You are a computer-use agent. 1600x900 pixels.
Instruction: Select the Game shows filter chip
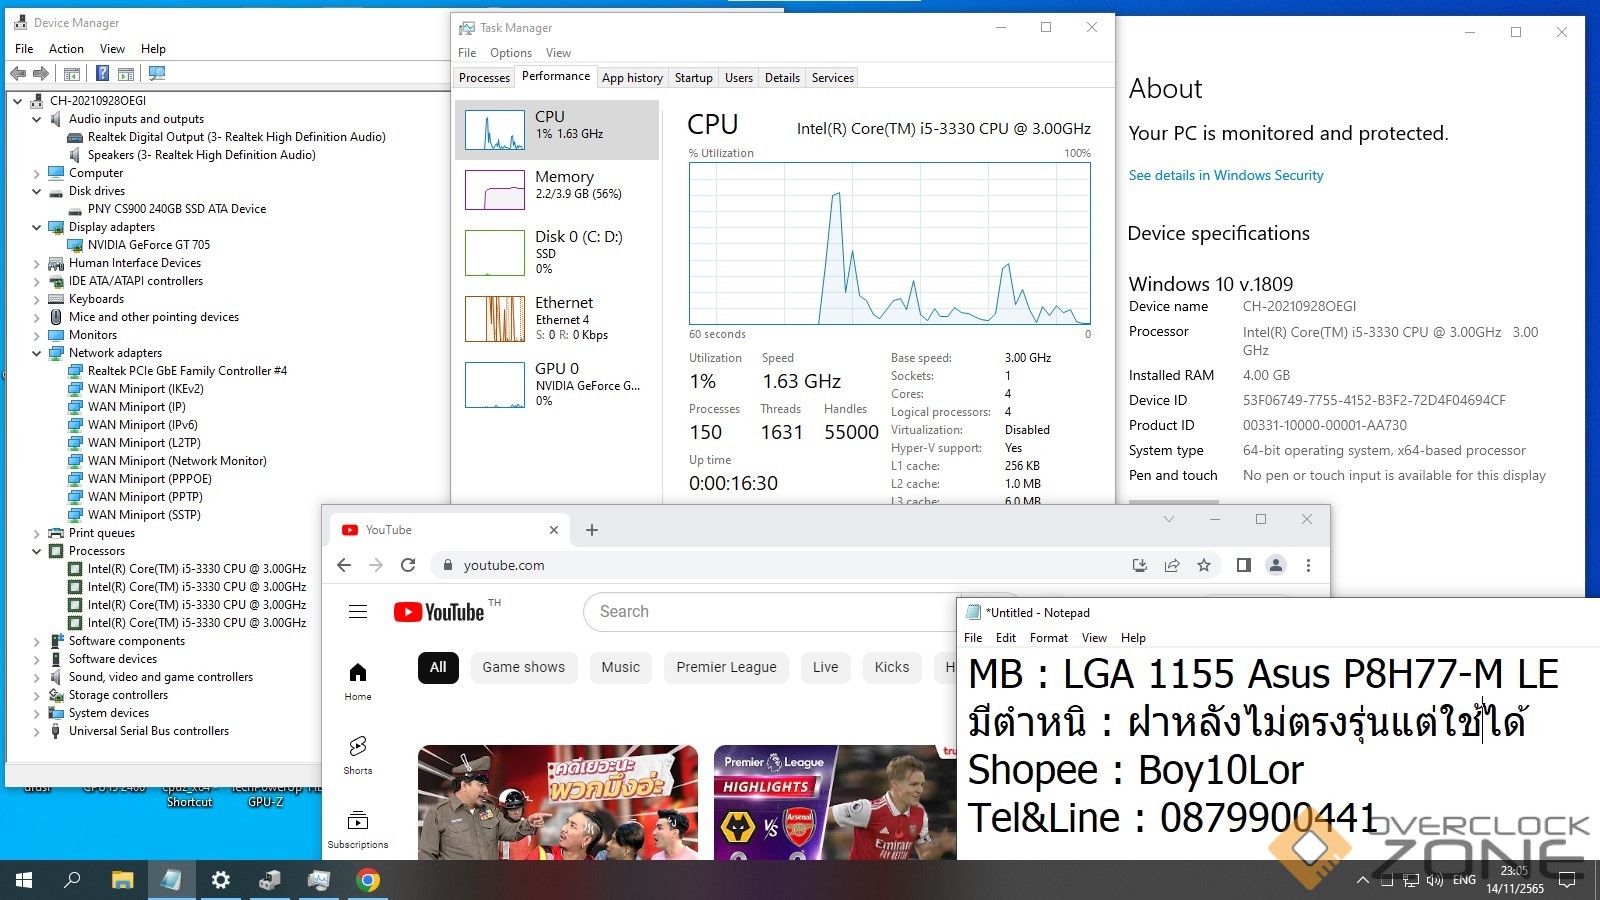tap(523, 667)
